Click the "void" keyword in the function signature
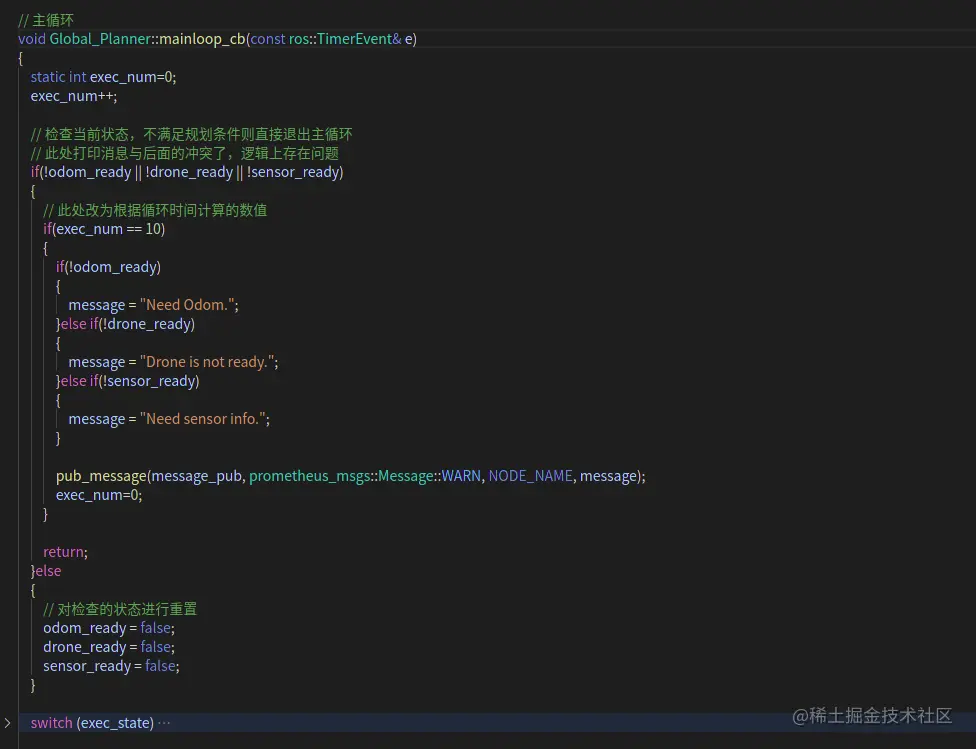Screen dimensions: 976x749 (32, 39)
